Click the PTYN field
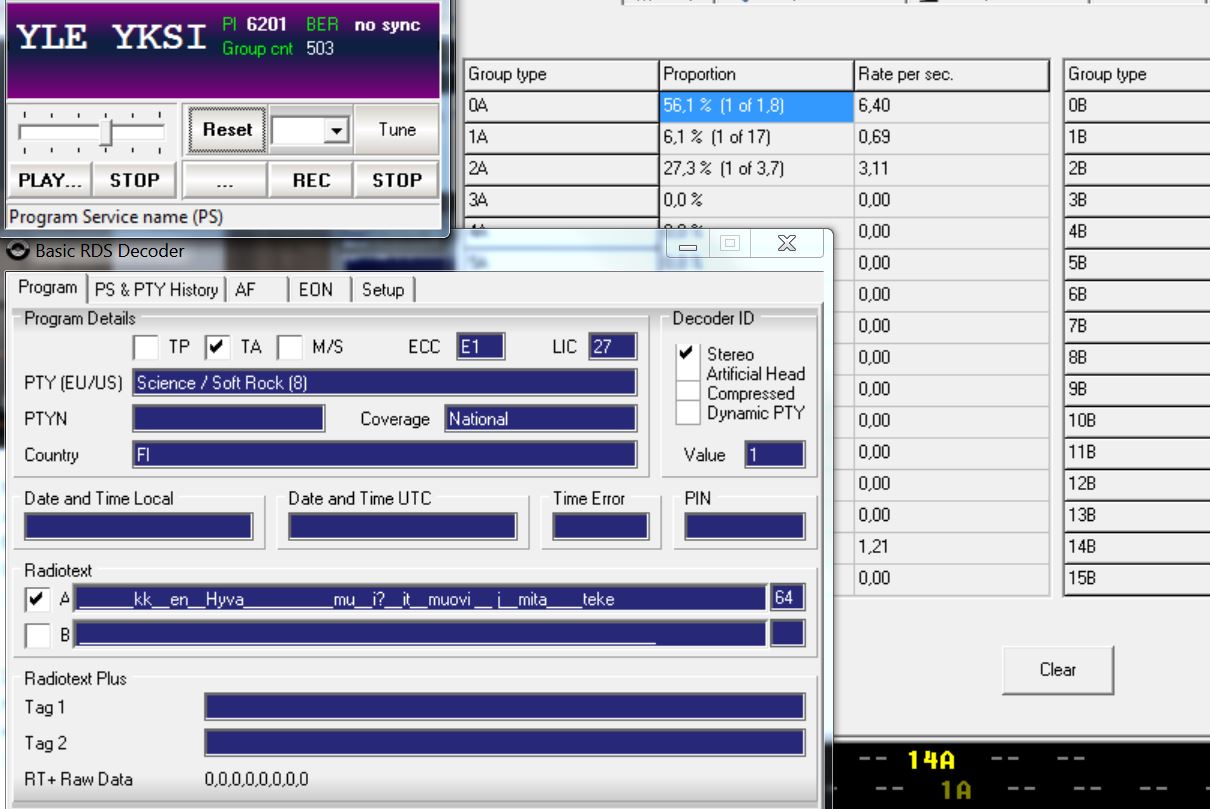 click(x=228, y=419)
